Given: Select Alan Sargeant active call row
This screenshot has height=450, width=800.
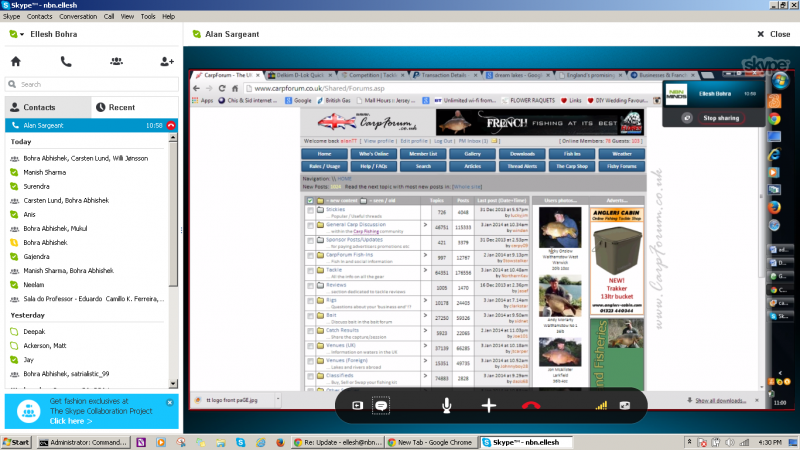Looking at the screenshot, I should 92,126.
